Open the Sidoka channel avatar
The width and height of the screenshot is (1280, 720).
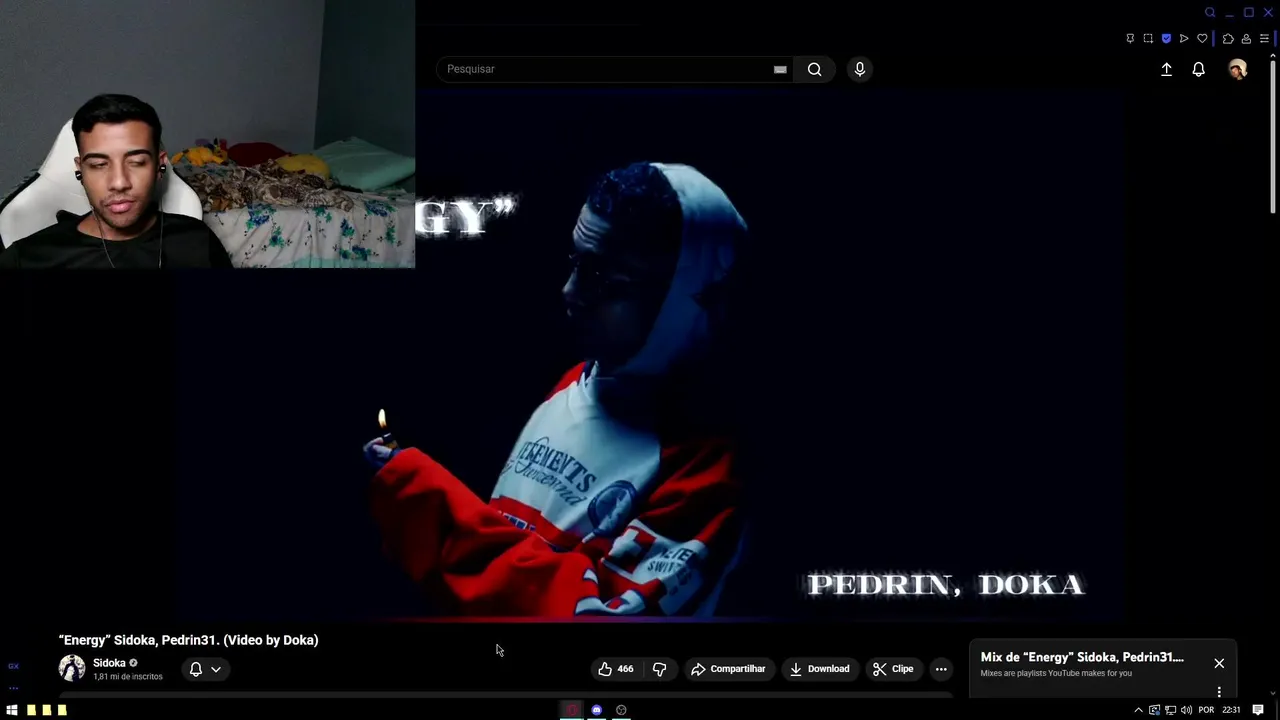pos(72,668)
